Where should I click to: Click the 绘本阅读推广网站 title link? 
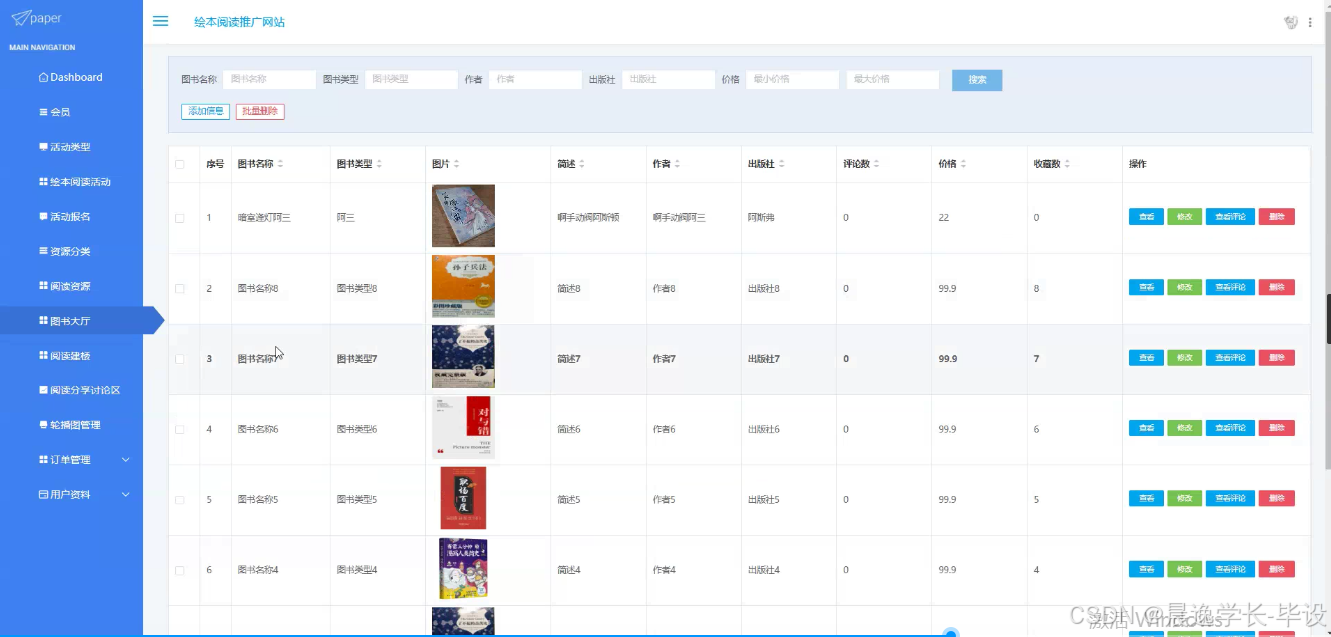(x=239, y=22)
